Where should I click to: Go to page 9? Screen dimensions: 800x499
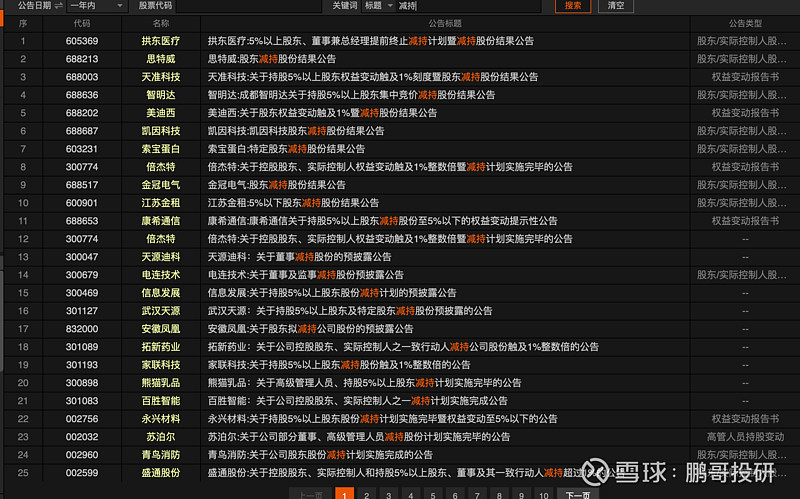pyautogui.click(x=521, y=494)
